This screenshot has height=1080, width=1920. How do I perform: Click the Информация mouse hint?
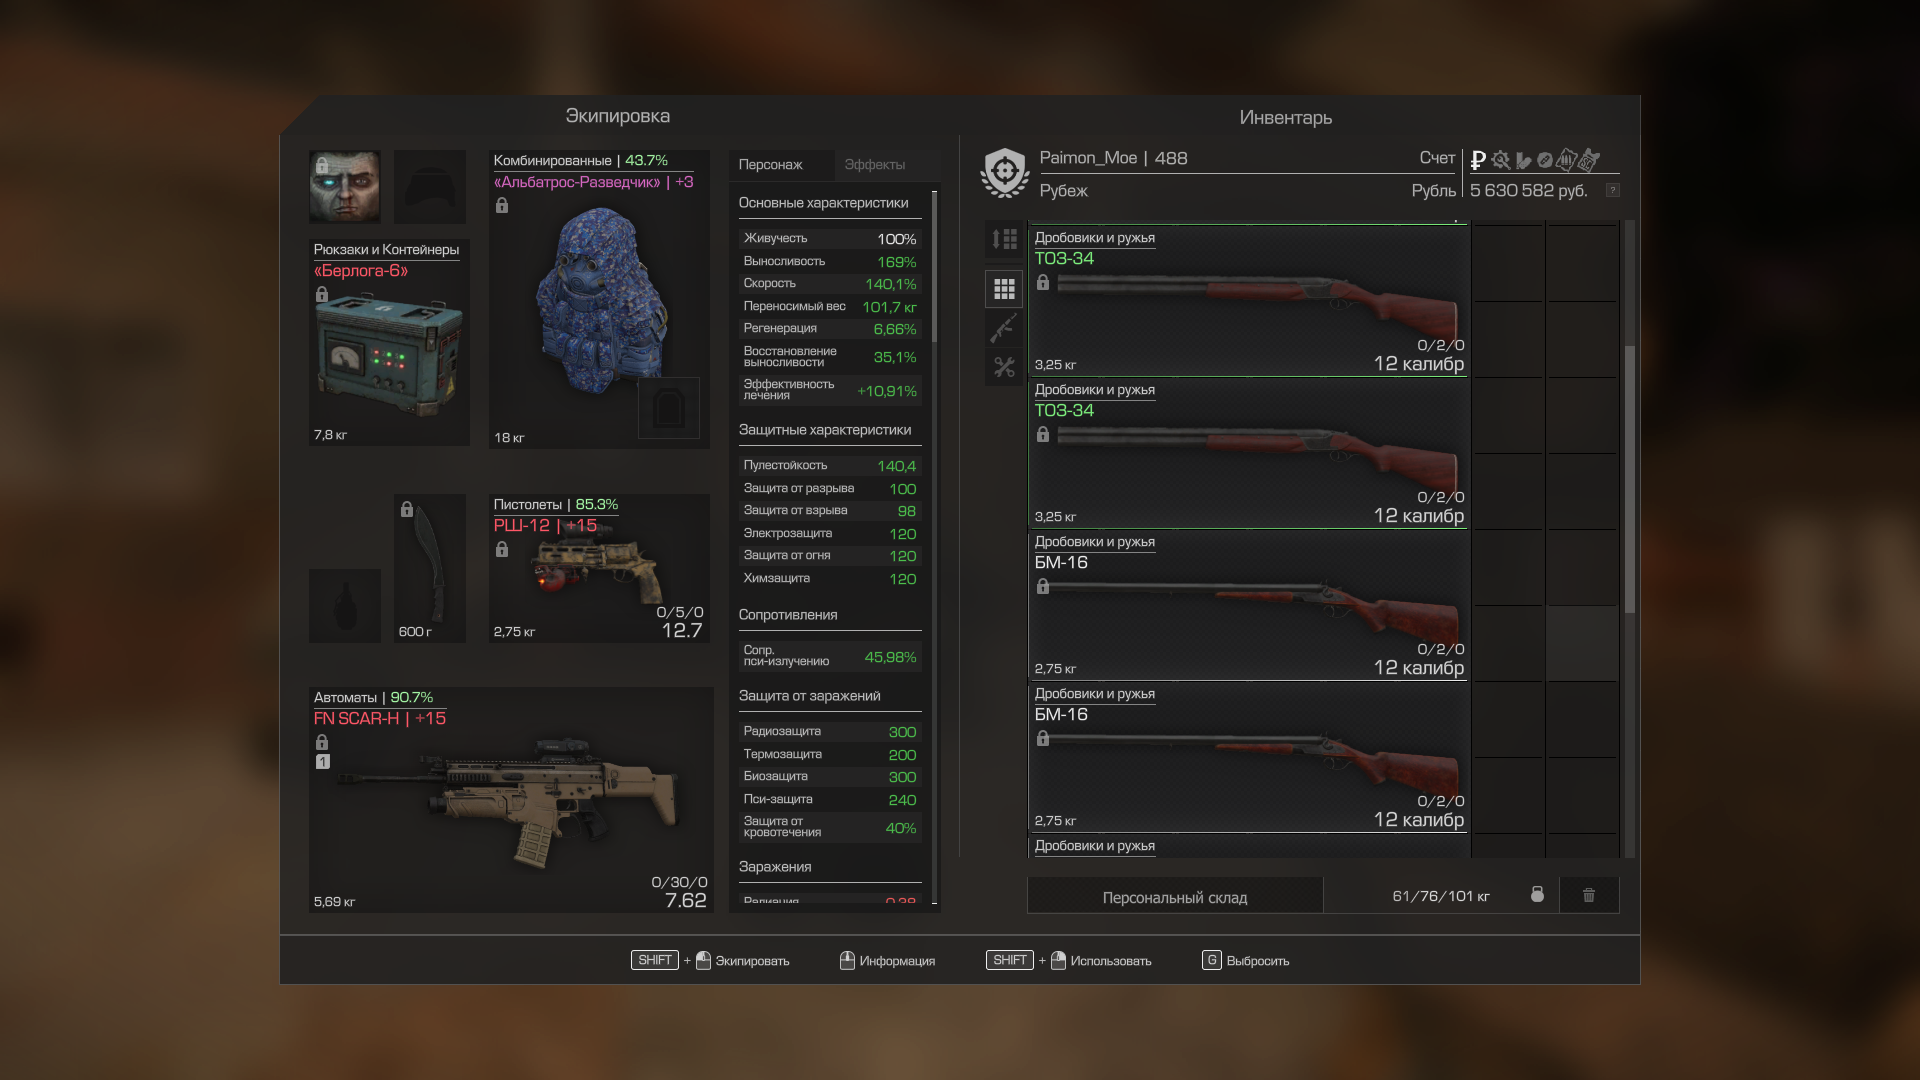point(887,960)
